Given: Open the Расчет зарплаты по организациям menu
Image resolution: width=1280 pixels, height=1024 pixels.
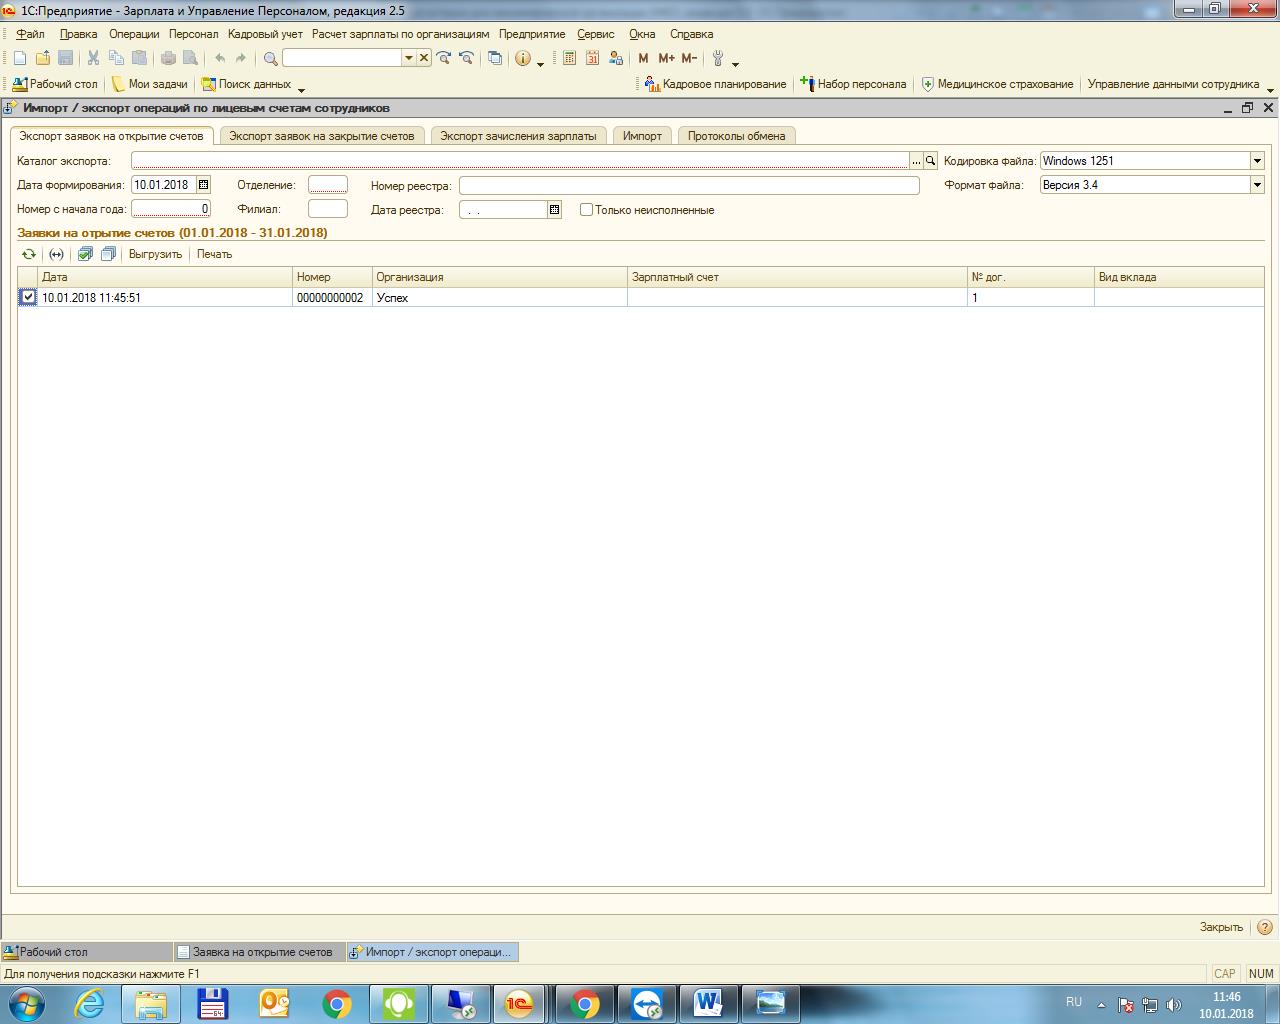Looking at the screenshot, I should click(401, 34).
